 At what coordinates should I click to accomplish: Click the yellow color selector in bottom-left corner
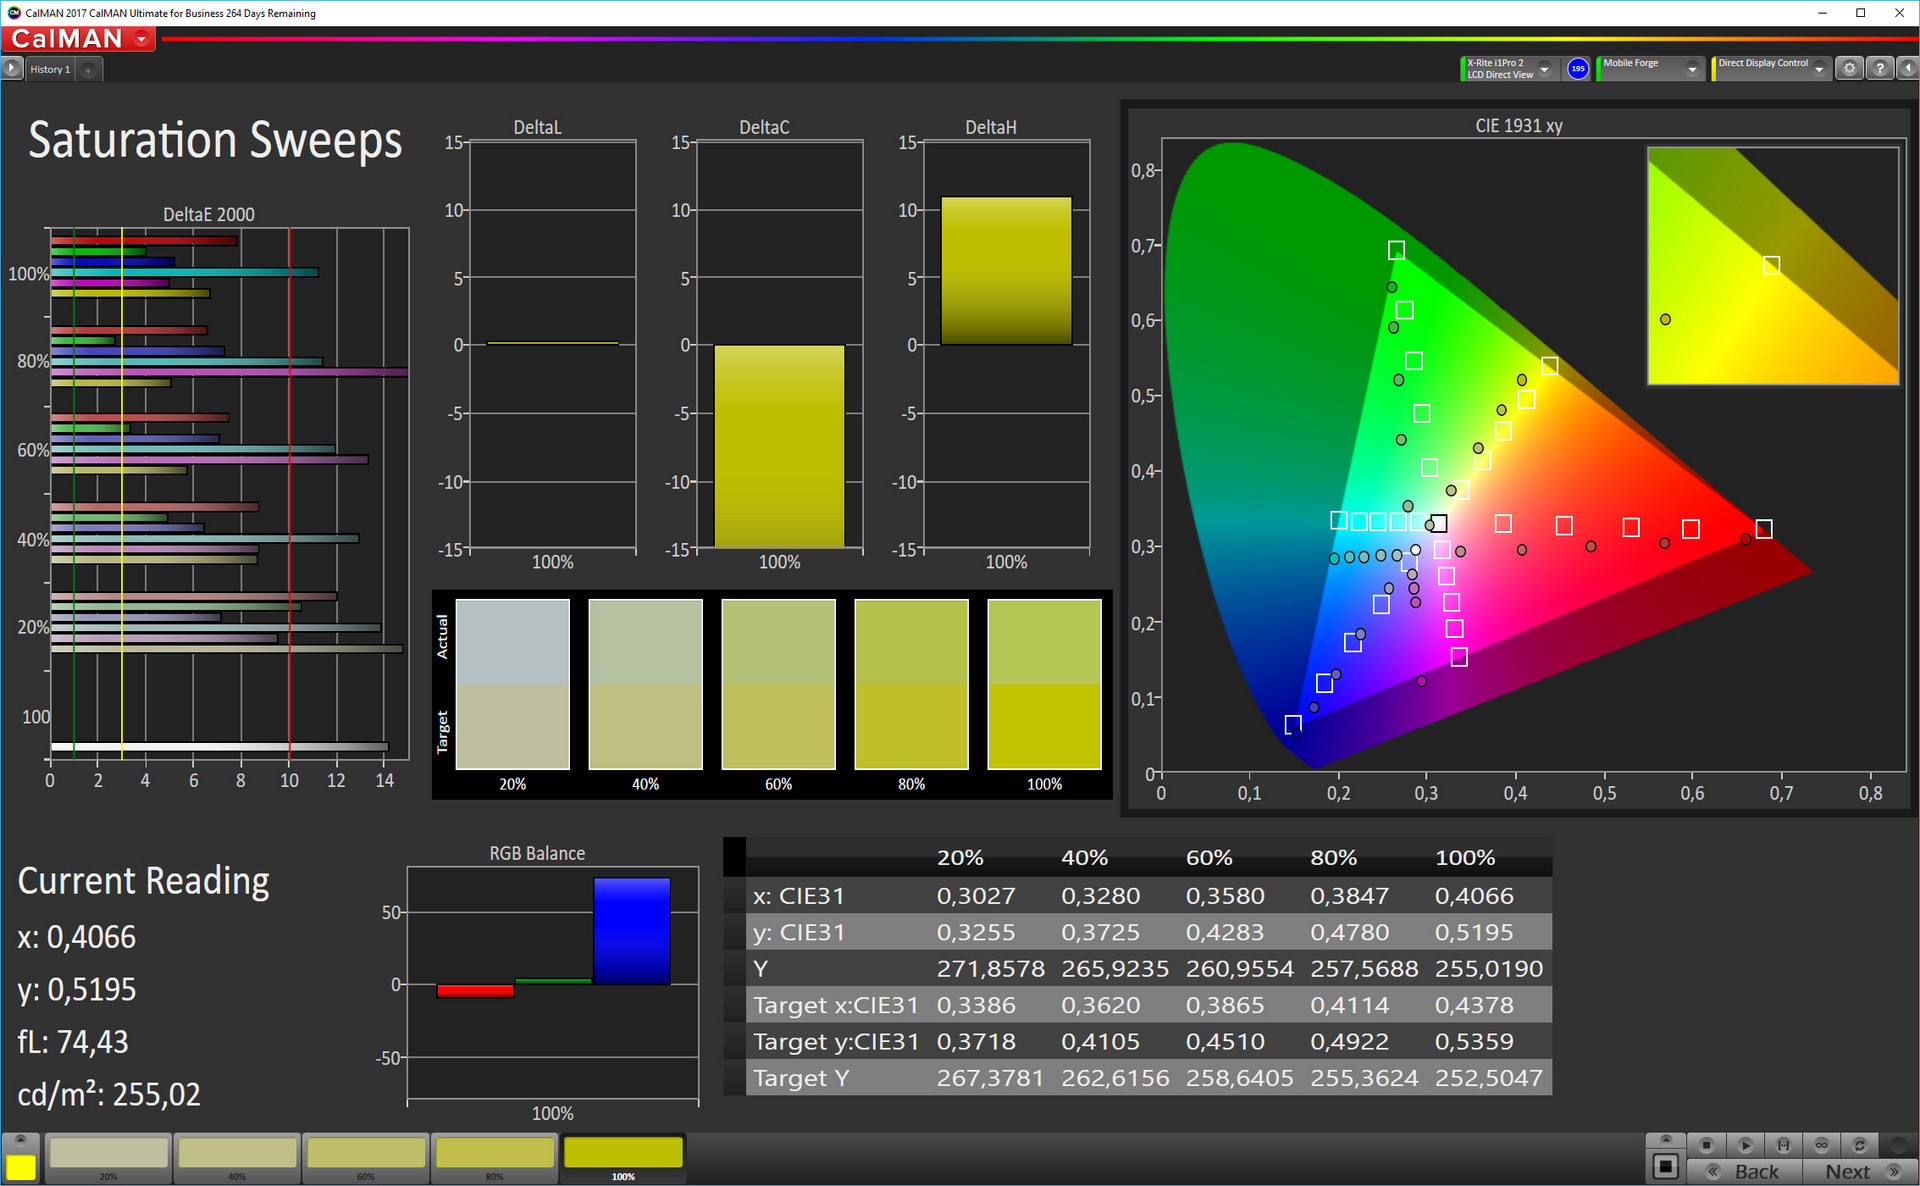[x=20, y=1166]
